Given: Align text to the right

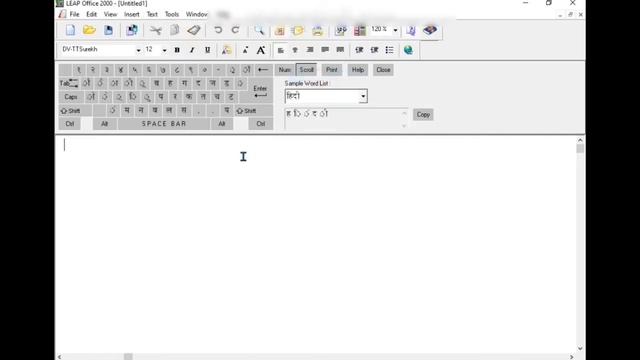Looking at the screenshot, I should (x=310, y=50).
